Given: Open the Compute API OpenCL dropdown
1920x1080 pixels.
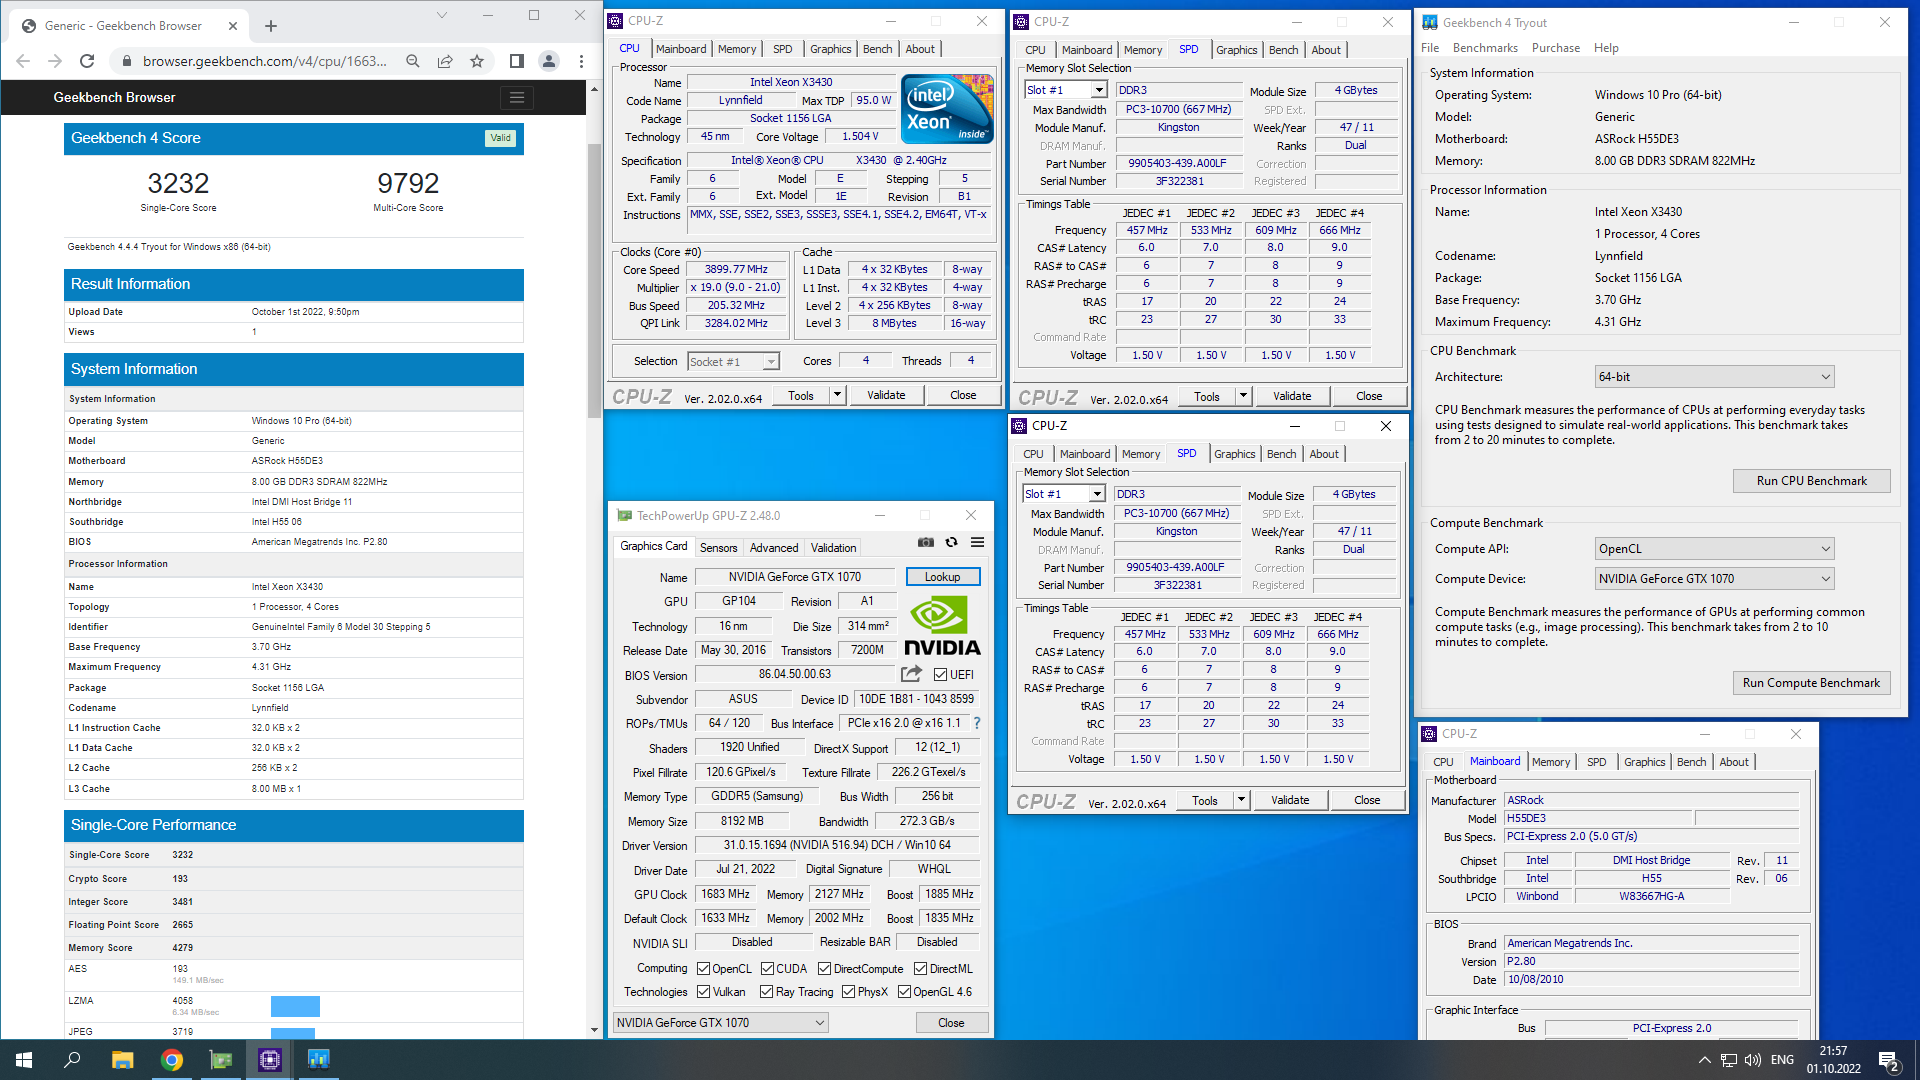Looking at the screenshot, I should tap(1714, 549).
